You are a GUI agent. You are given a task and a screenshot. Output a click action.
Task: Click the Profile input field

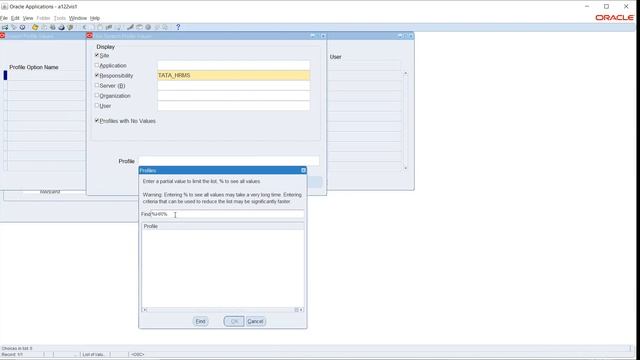click(229, 161)
